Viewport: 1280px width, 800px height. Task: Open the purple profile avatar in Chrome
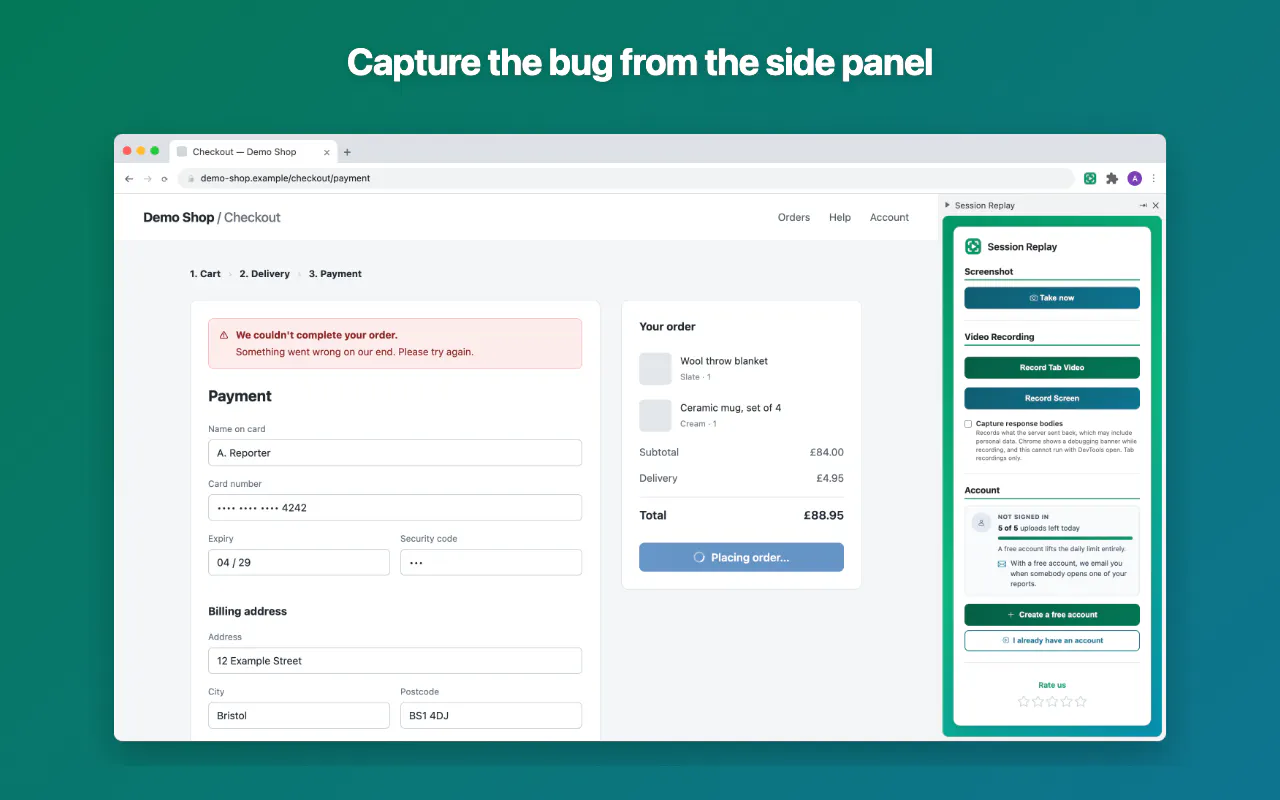pyautogui.click(x=1134, y=178)
